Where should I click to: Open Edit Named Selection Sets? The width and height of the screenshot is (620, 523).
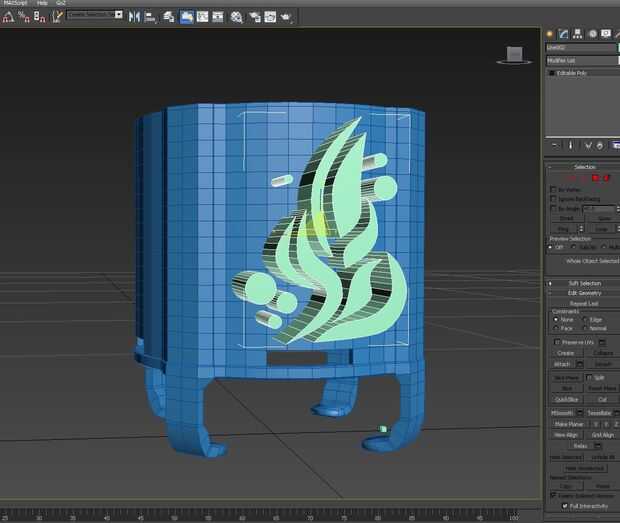pos(57,17)
